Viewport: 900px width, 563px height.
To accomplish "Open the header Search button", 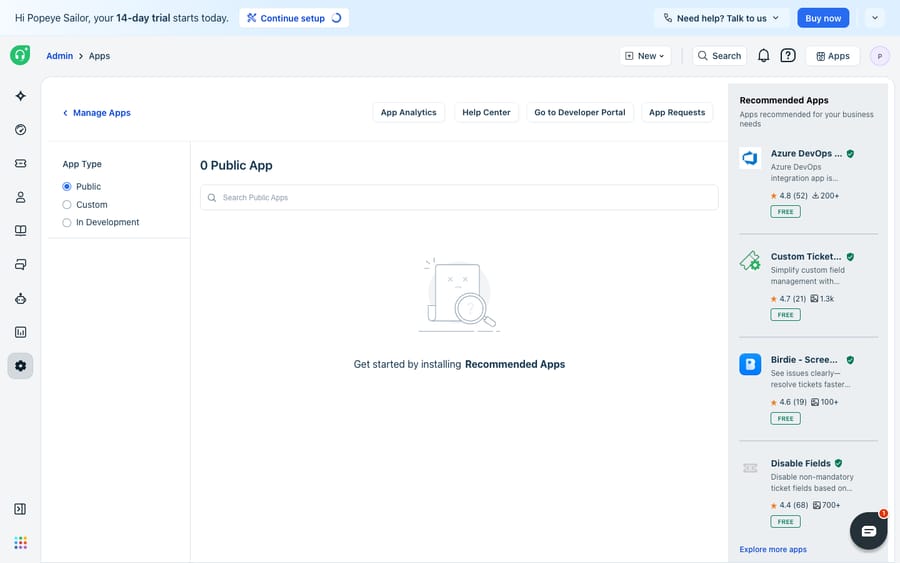I will 719,56.
